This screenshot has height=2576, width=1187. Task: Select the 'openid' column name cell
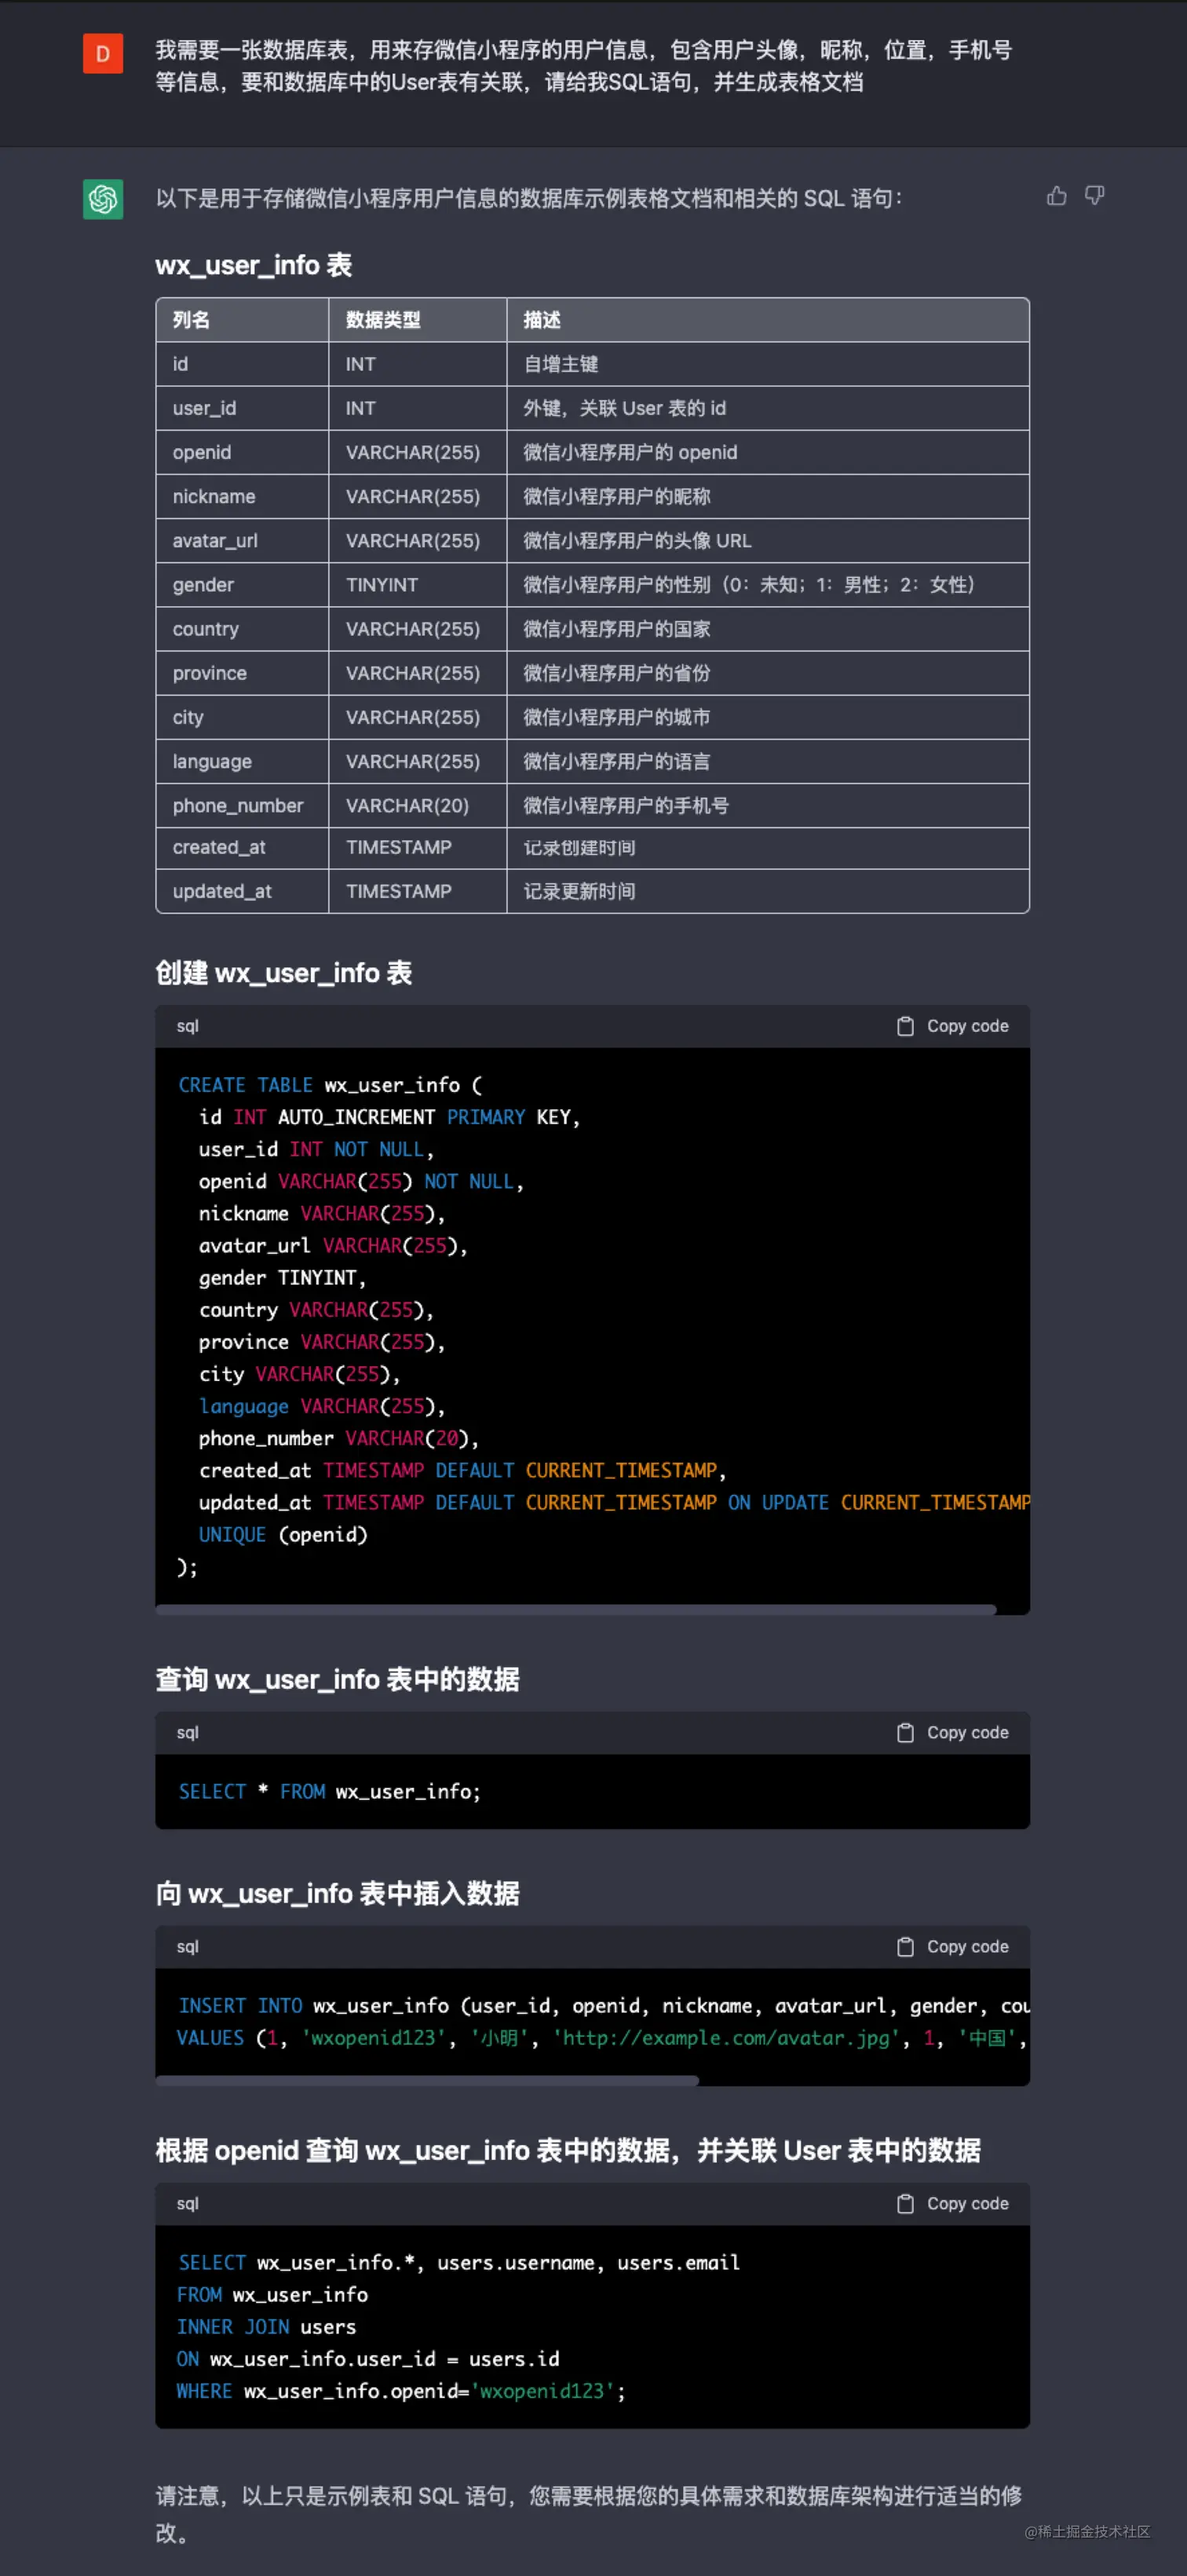click(242, 452)
